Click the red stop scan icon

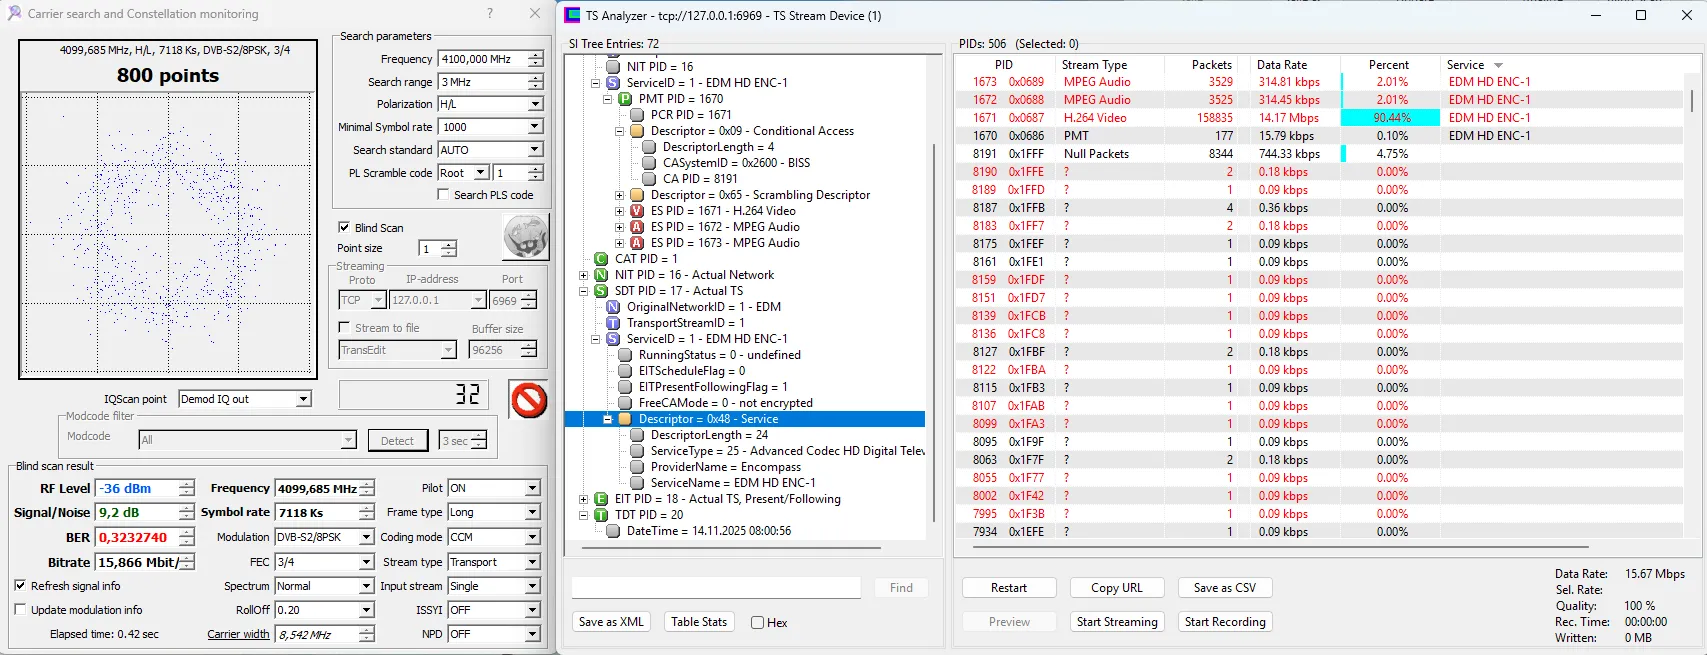[528, 400]
